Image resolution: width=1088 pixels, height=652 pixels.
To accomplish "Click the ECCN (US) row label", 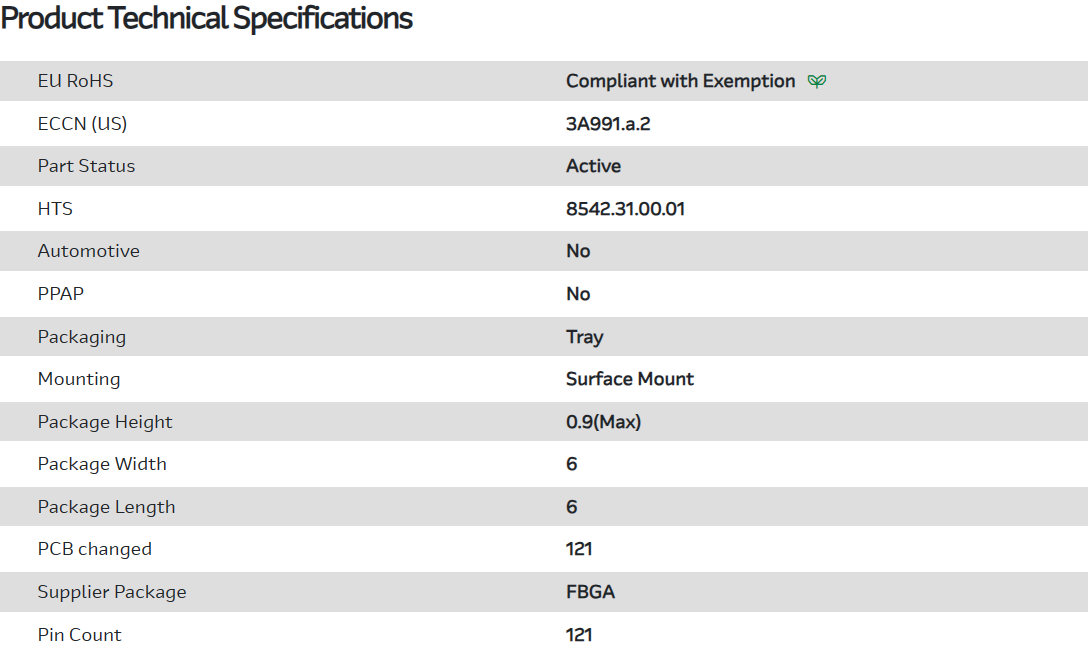I will (82, 124).
